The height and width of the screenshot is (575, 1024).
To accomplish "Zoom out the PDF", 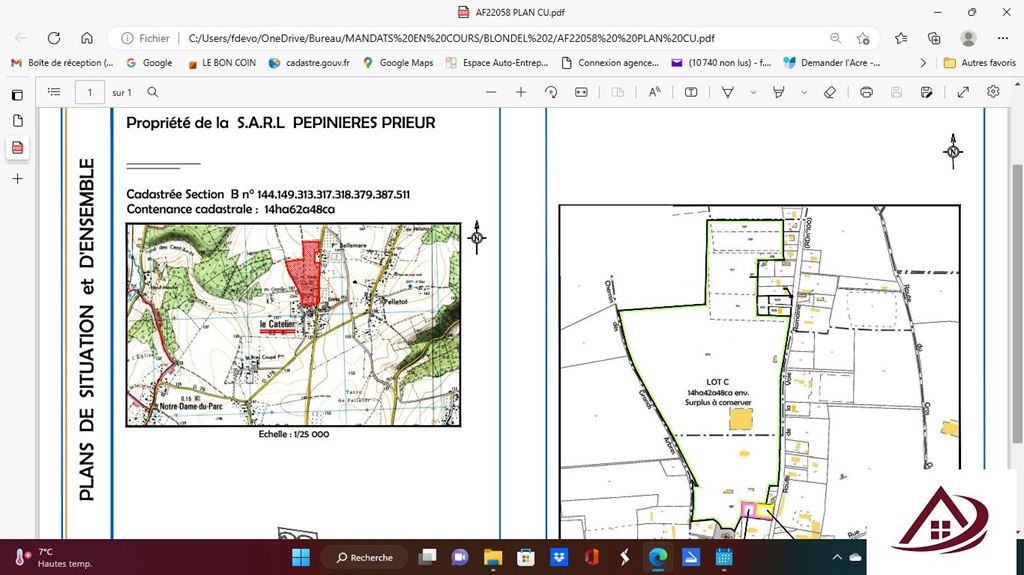I will (491, 92).
